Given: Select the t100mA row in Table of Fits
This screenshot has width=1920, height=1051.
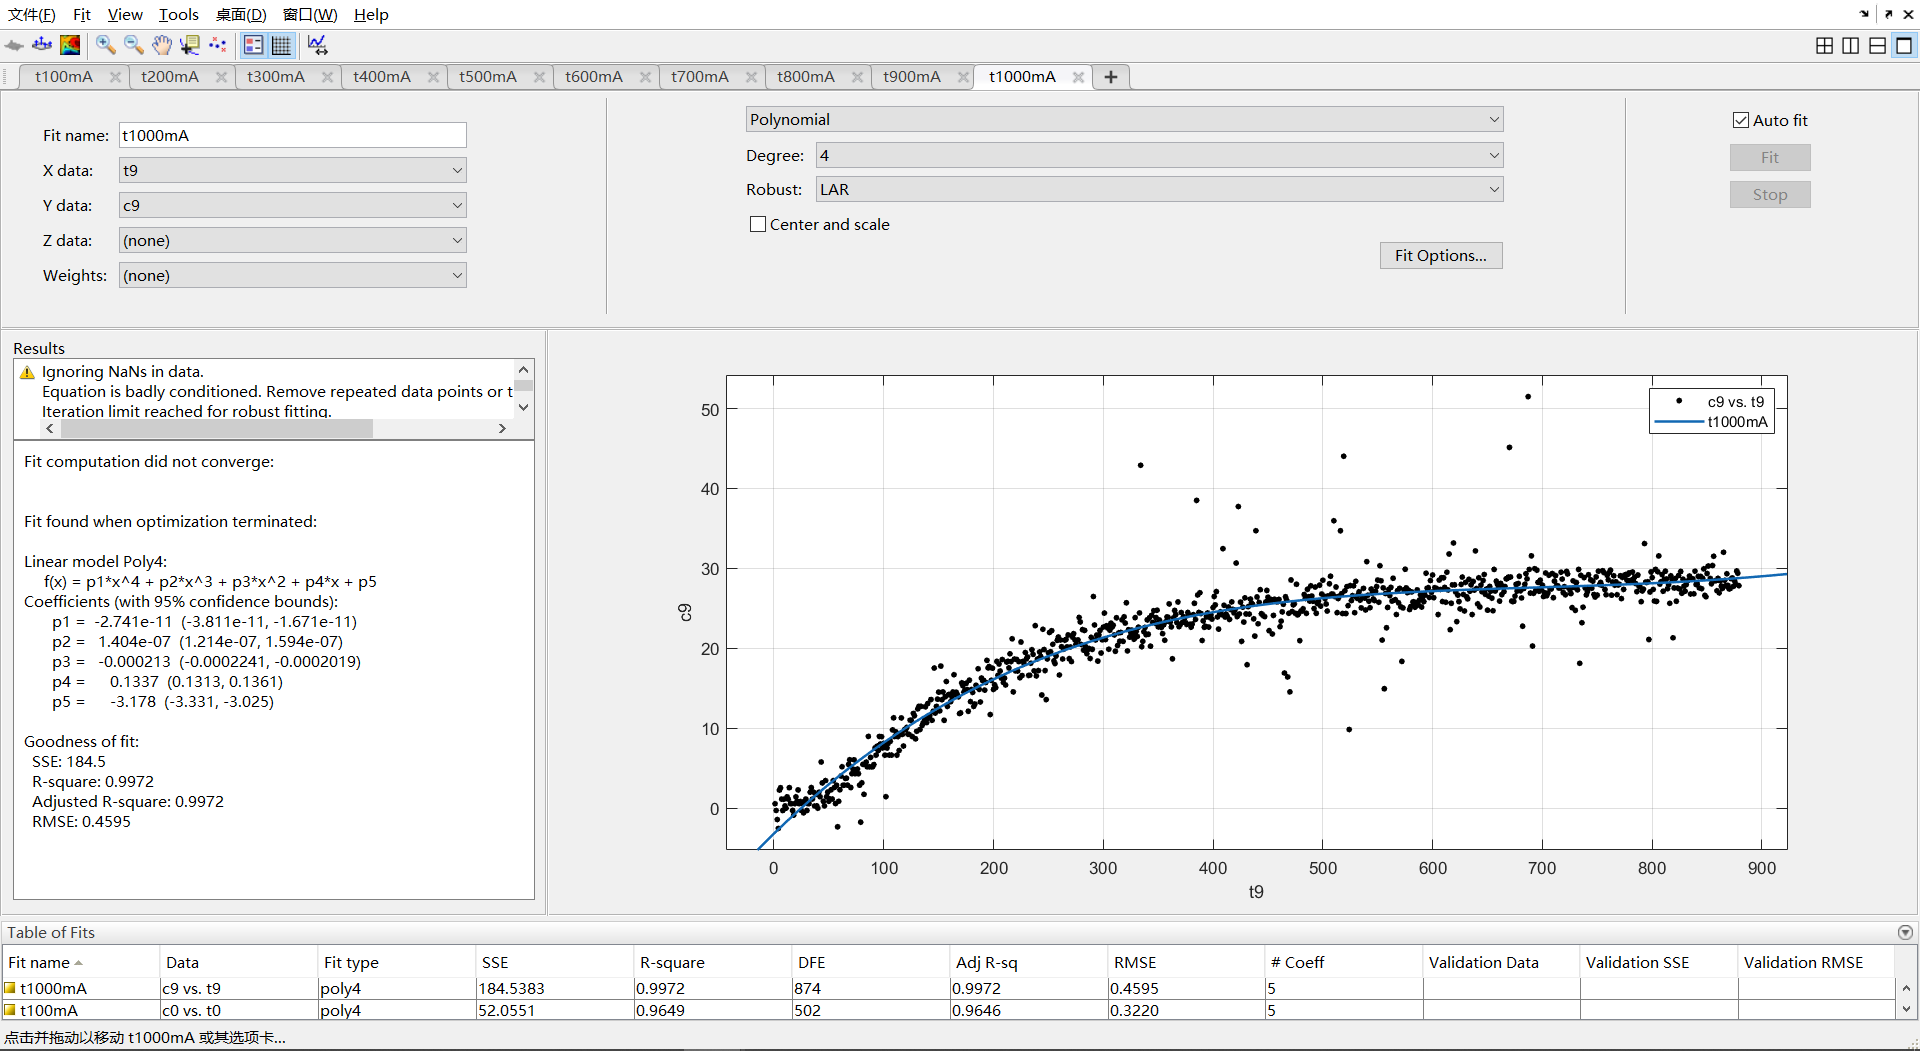Looking at the screenshot, I should (948, 1010).
